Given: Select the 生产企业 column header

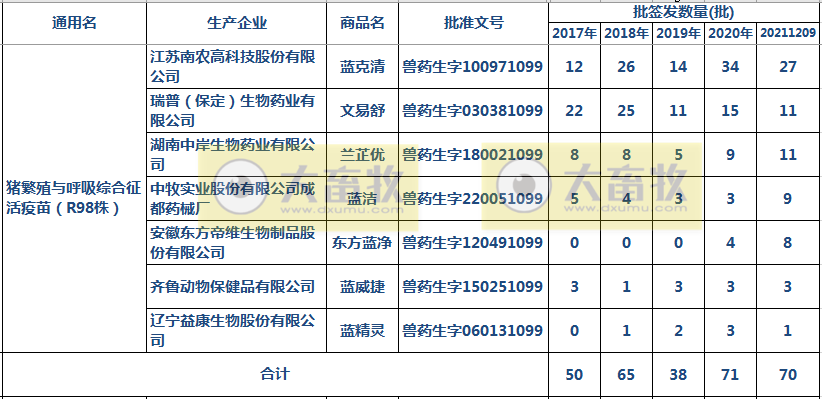Looking at the screenshot, I should 237,23.
